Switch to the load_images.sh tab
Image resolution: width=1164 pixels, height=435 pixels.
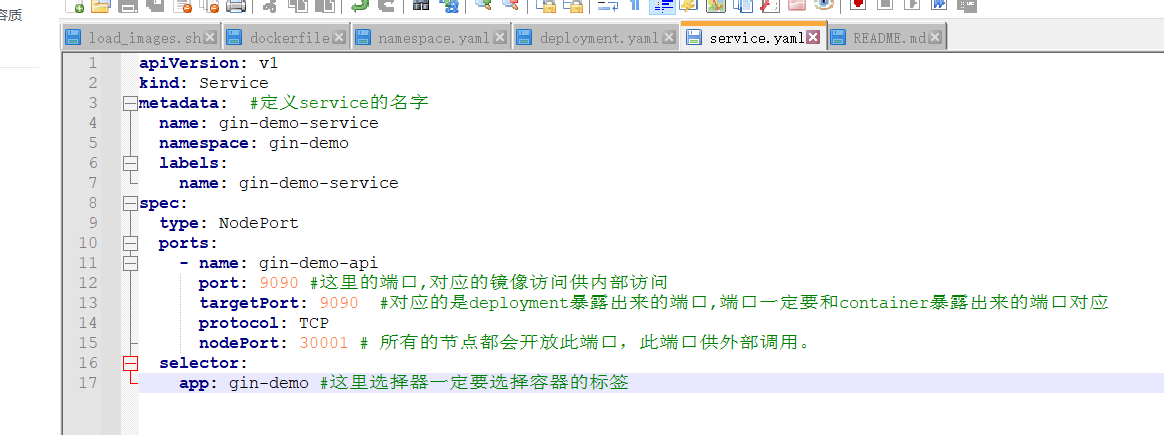141,38
